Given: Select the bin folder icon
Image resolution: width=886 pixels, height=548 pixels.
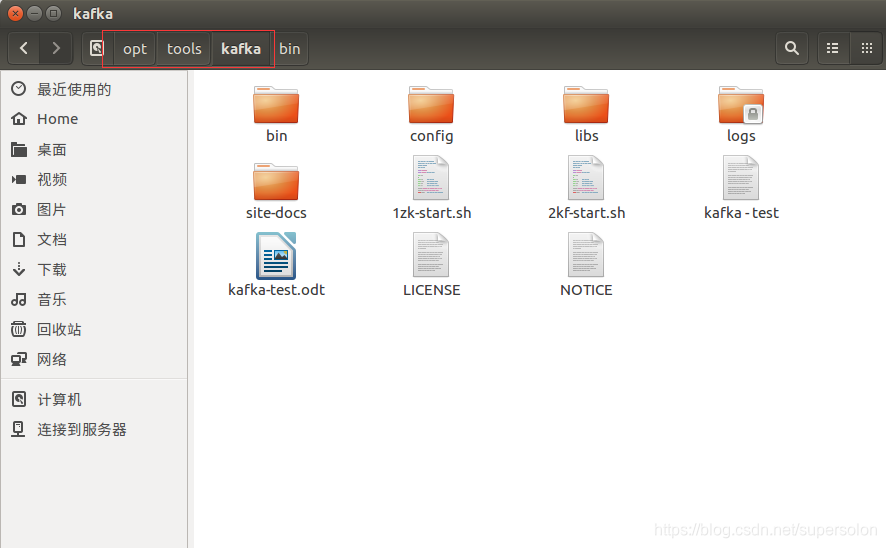Looking at the screenshot, I should 276,105.
